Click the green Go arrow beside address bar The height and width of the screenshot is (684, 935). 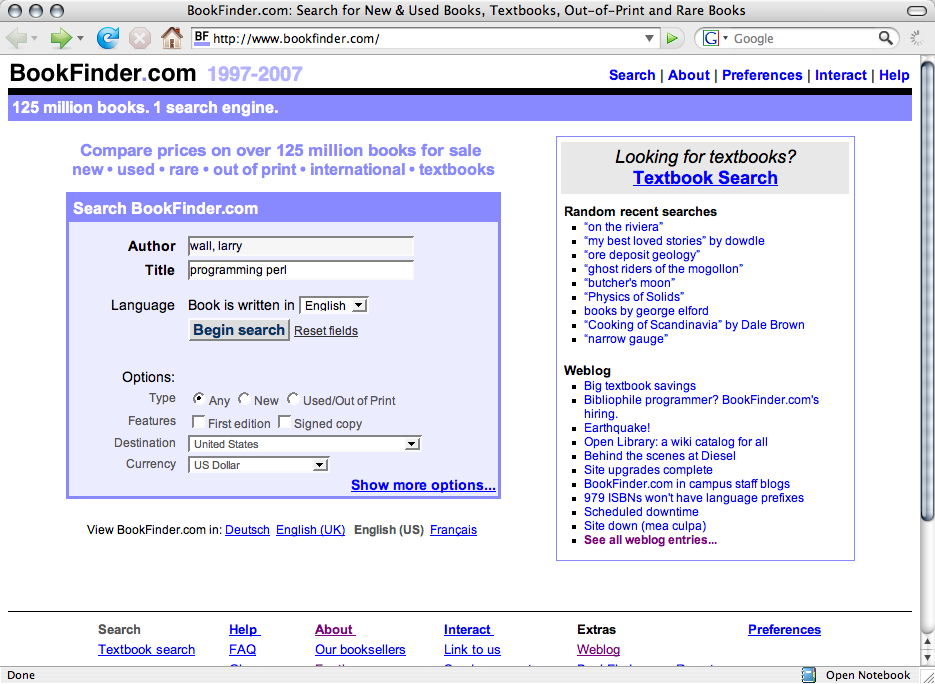[672, 39]
